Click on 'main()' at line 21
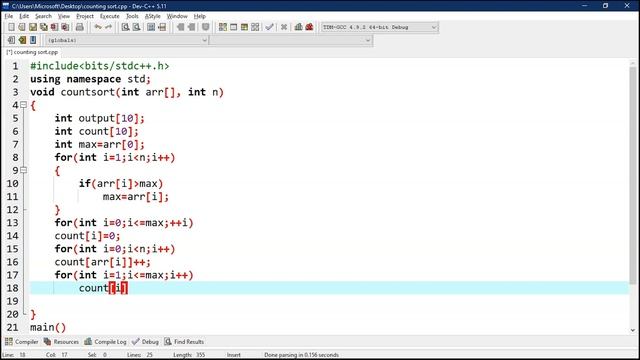The width and height of the screenshot is (640, 360). (48, 327)
